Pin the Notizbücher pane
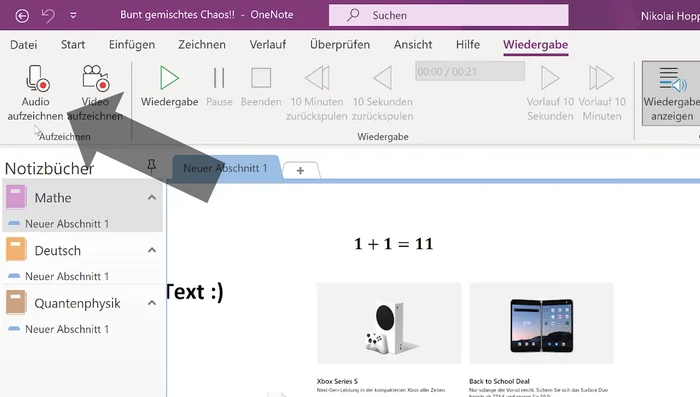700x397 pixels. (x=151, y=166)
